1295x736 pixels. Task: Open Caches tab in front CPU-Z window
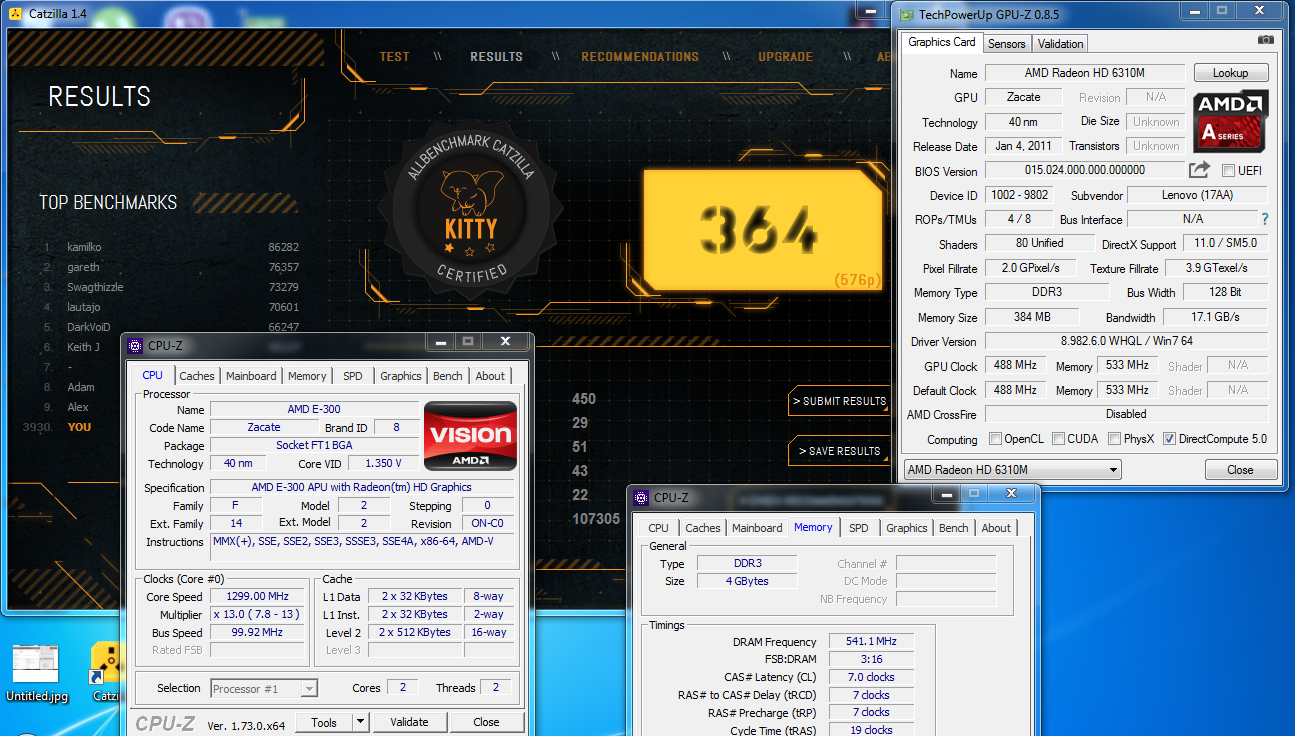tap(197, 376)
